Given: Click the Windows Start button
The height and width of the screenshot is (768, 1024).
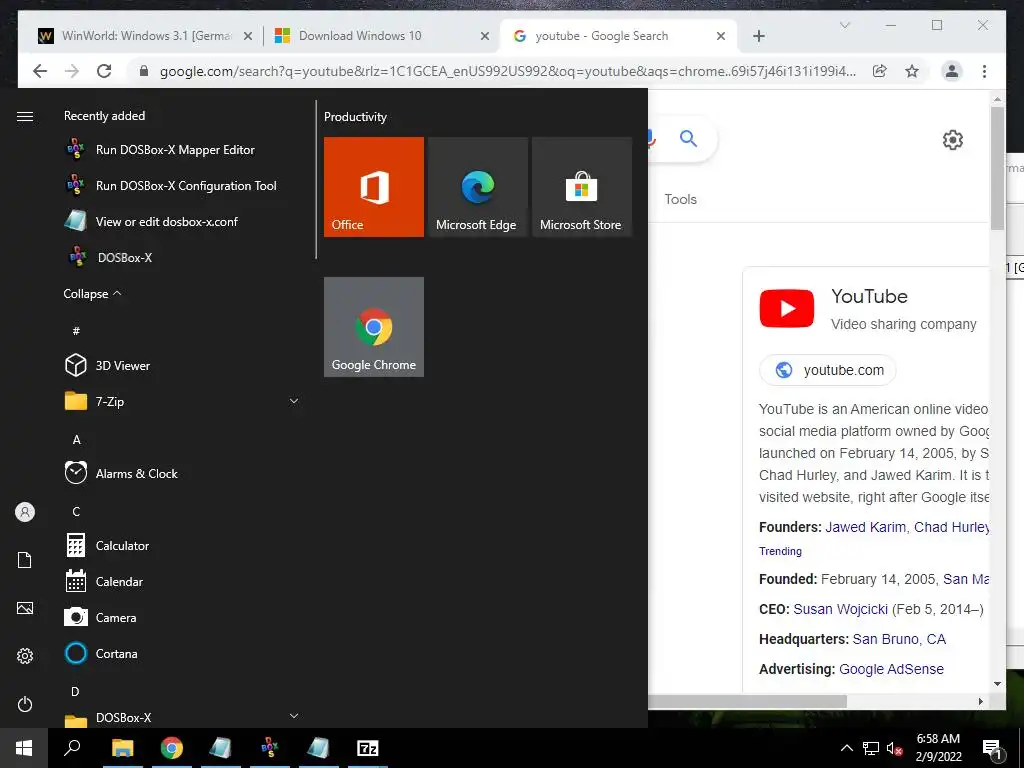Looking at the screenshot, I should (x=24, y=748).
